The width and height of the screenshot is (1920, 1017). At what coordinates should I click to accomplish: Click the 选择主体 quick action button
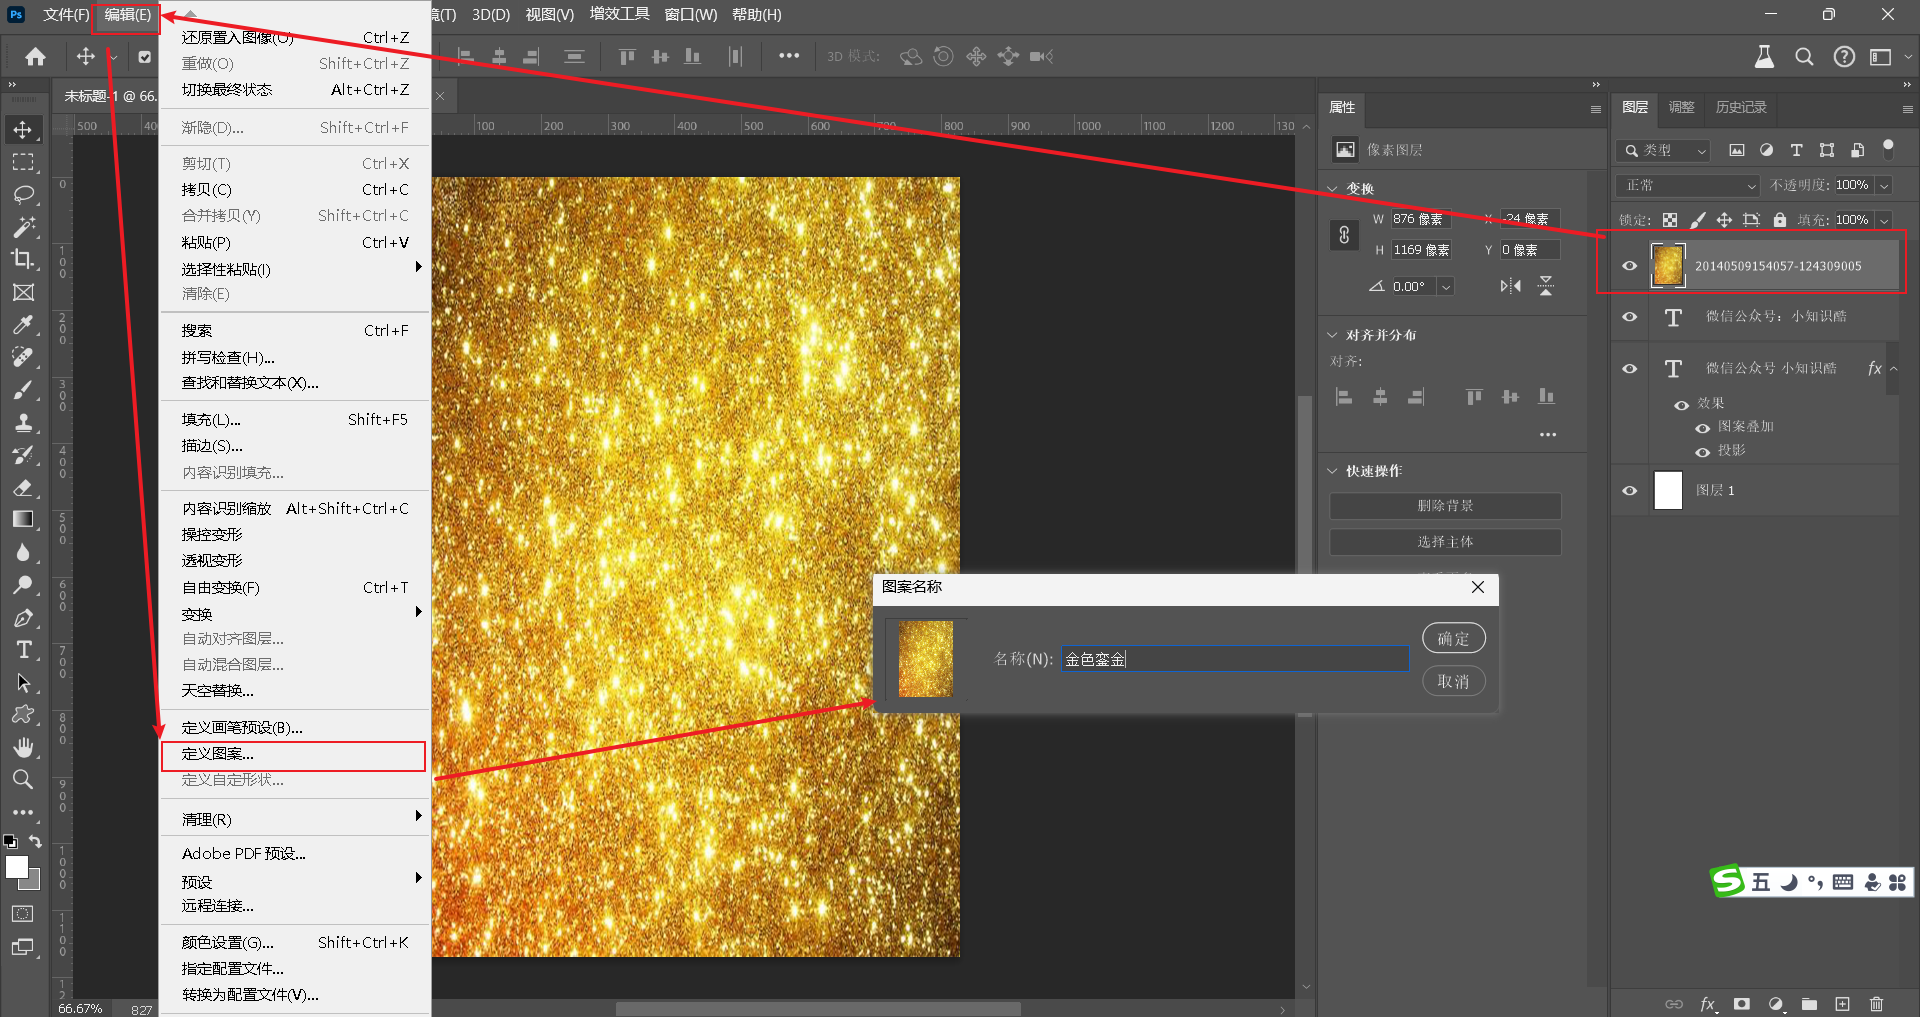pyautogui.click(x=1445, y=542)
